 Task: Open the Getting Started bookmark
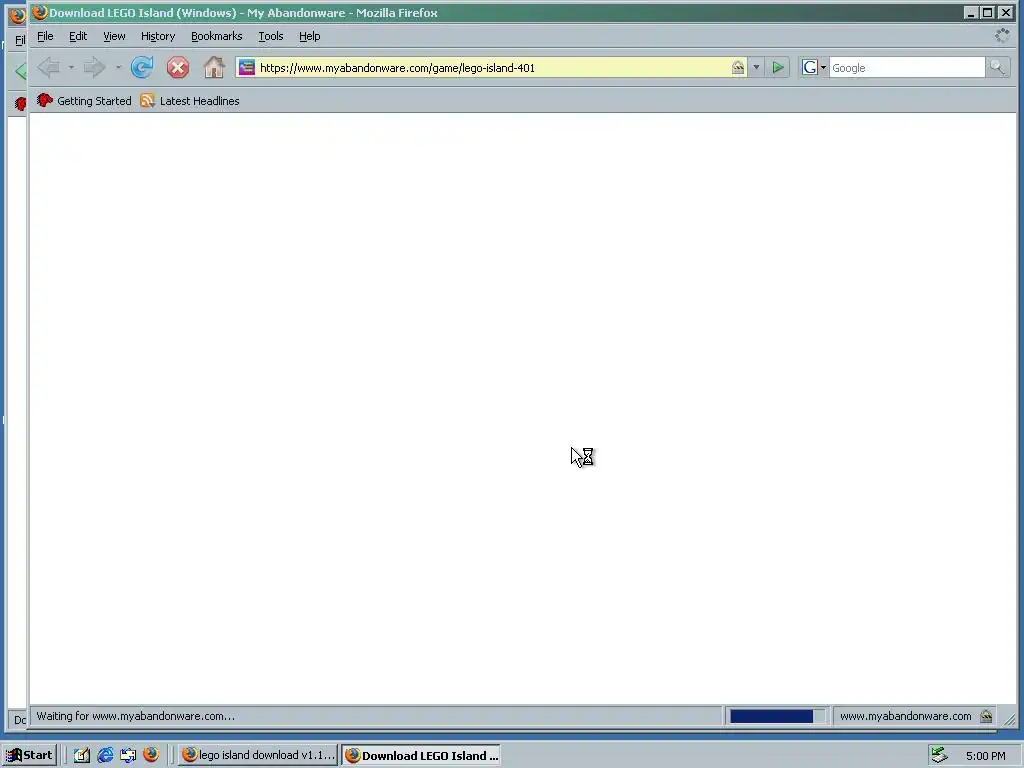[84, 101]
